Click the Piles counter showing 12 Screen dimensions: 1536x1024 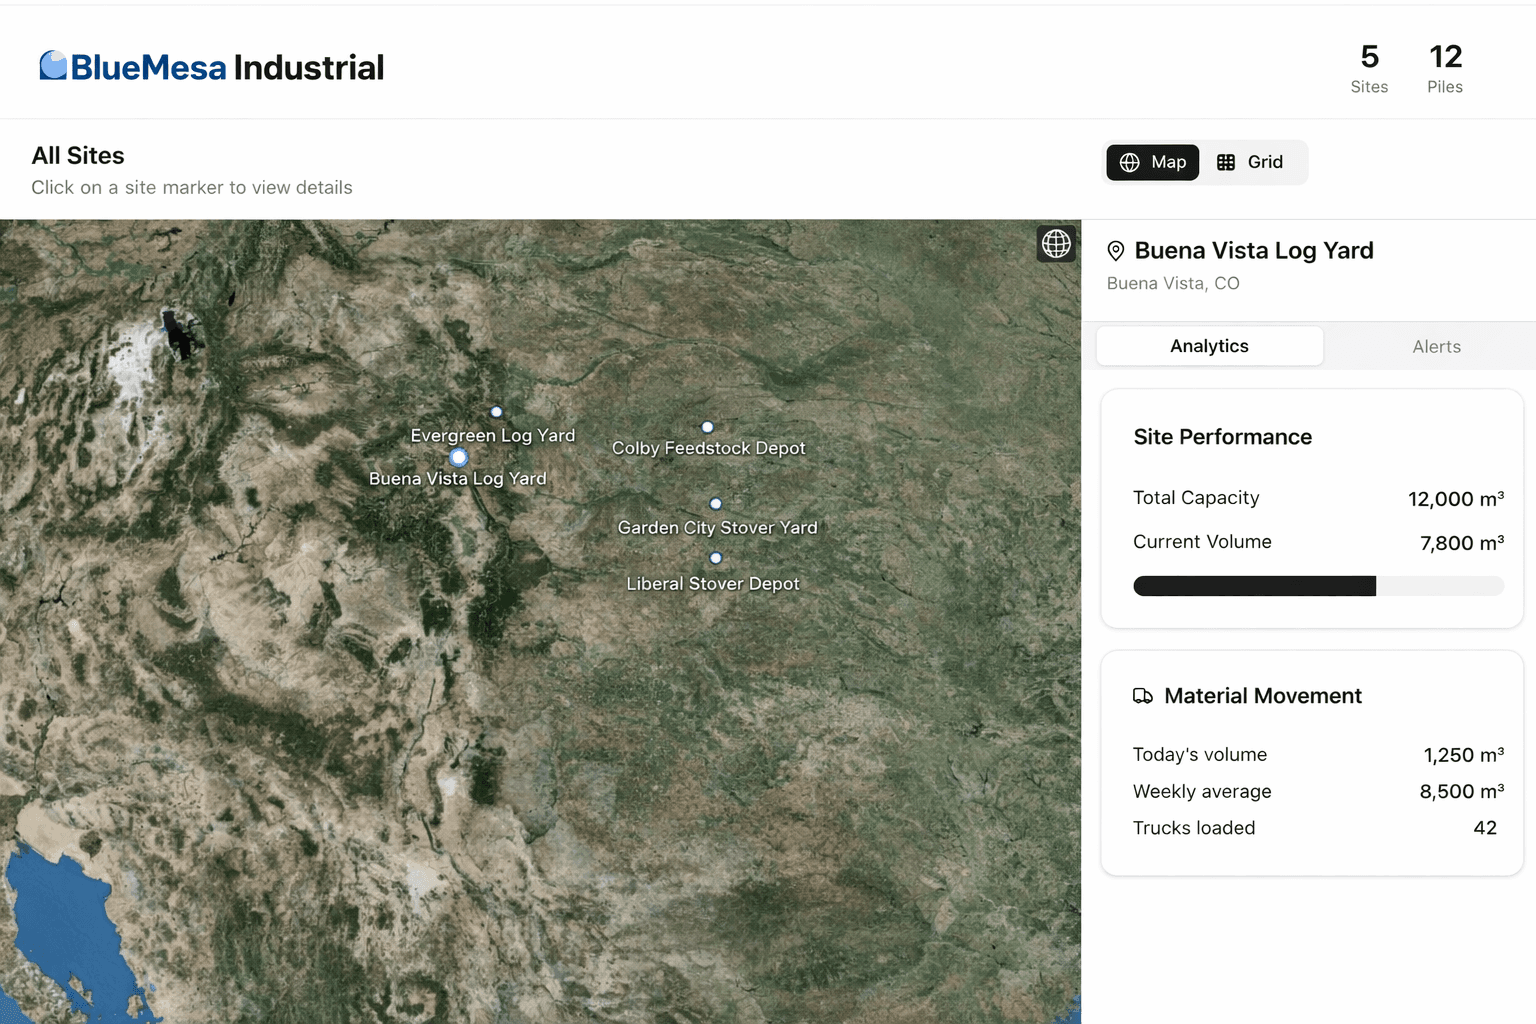coord(1445,68)
